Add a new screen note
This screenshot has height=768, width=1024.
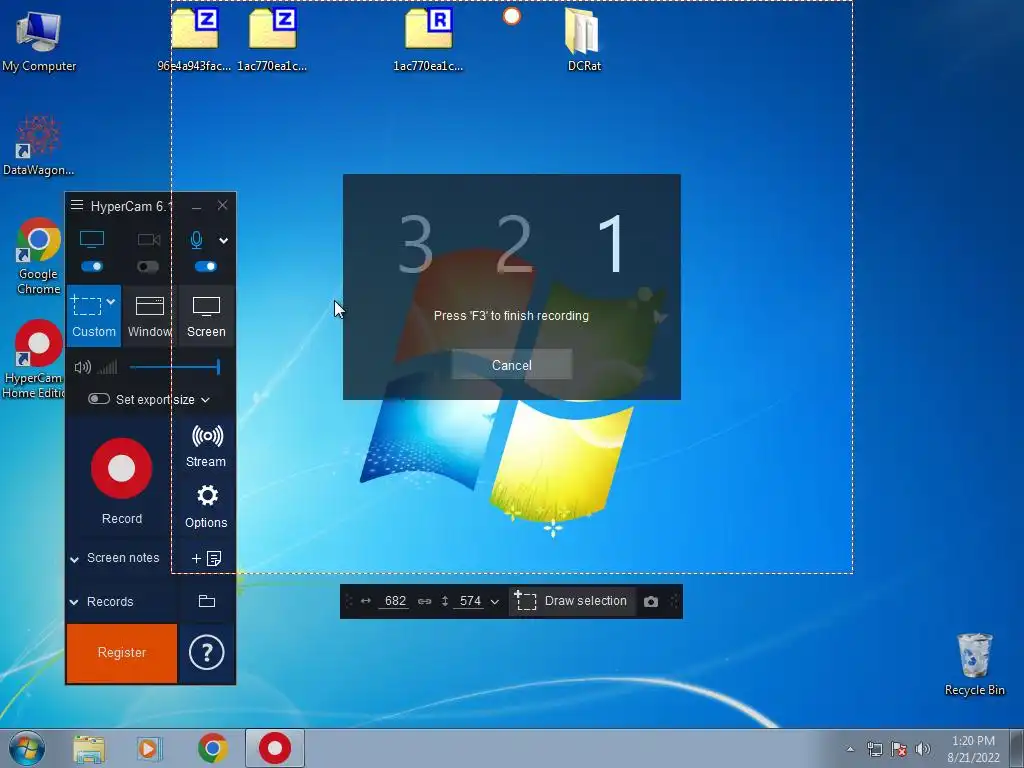tap(206, 558)
